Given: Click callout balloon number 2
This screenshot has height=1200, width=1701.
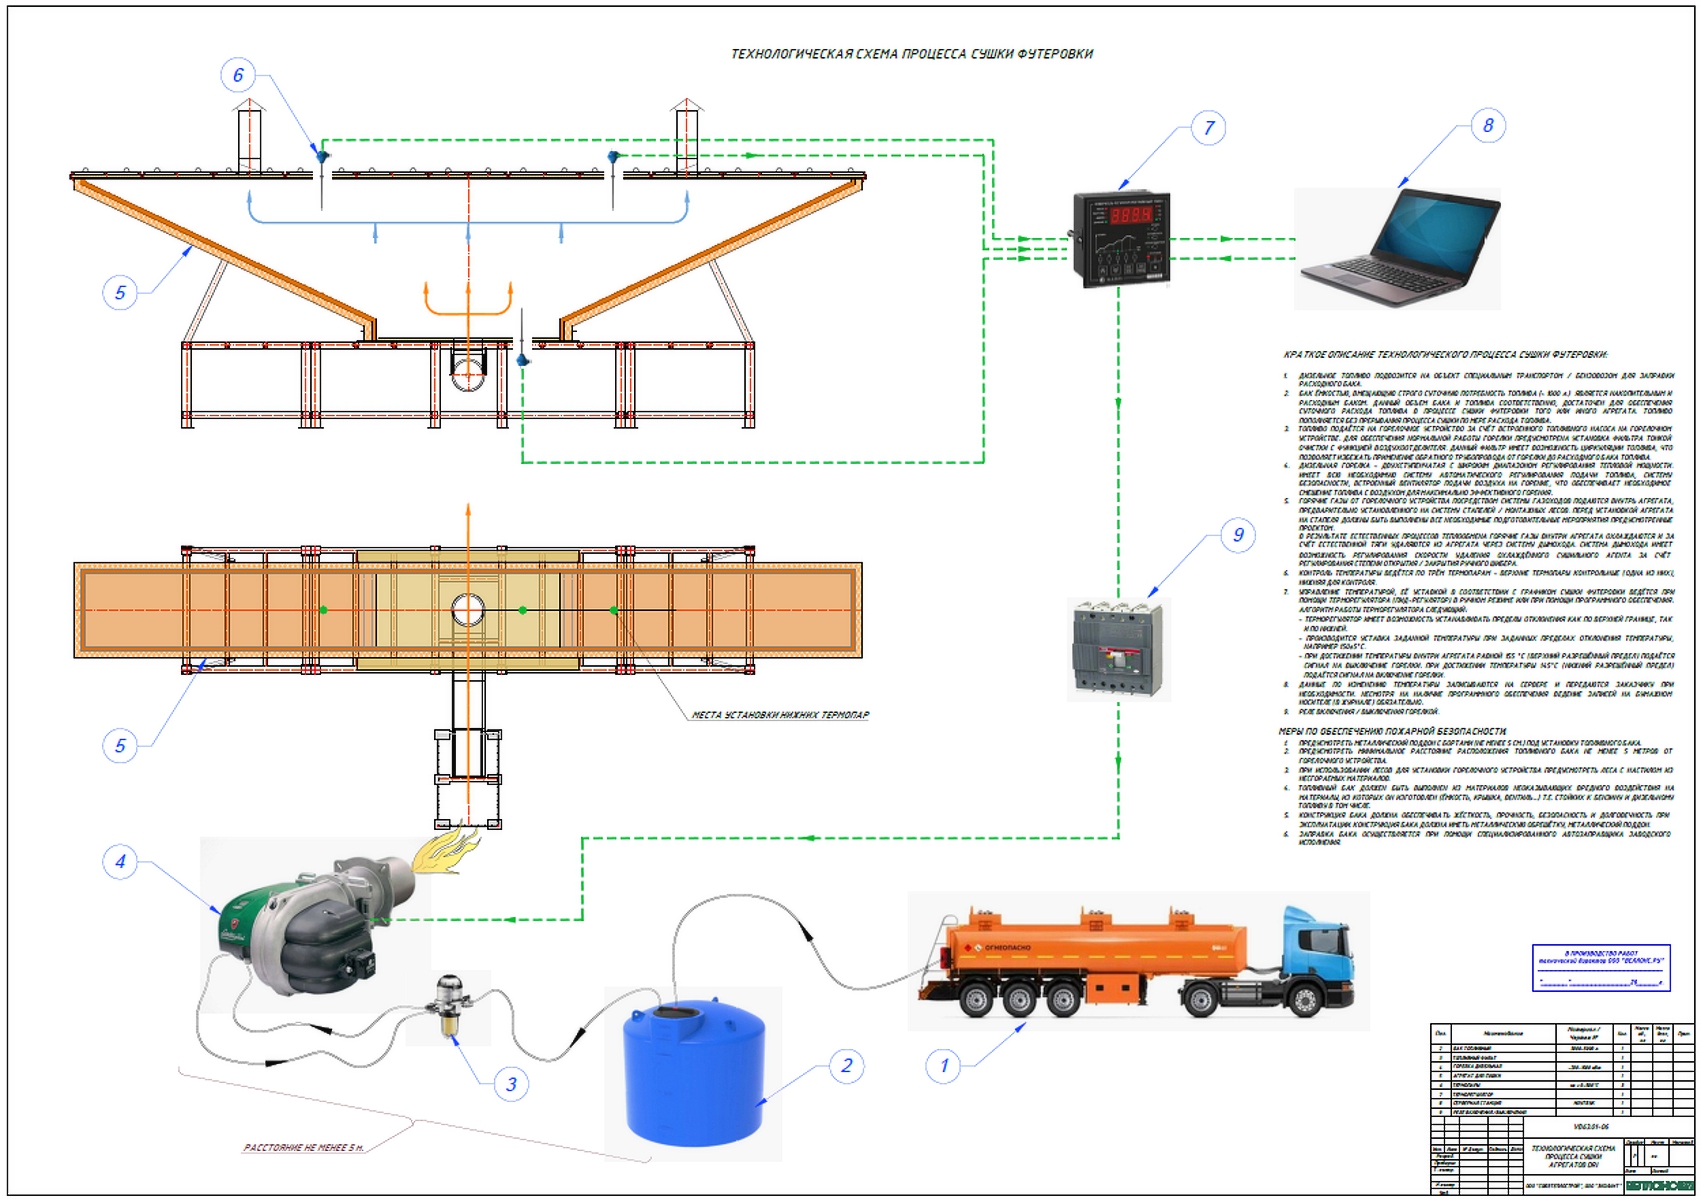Looking at the screenshot, I should (x=846, y=1065).
